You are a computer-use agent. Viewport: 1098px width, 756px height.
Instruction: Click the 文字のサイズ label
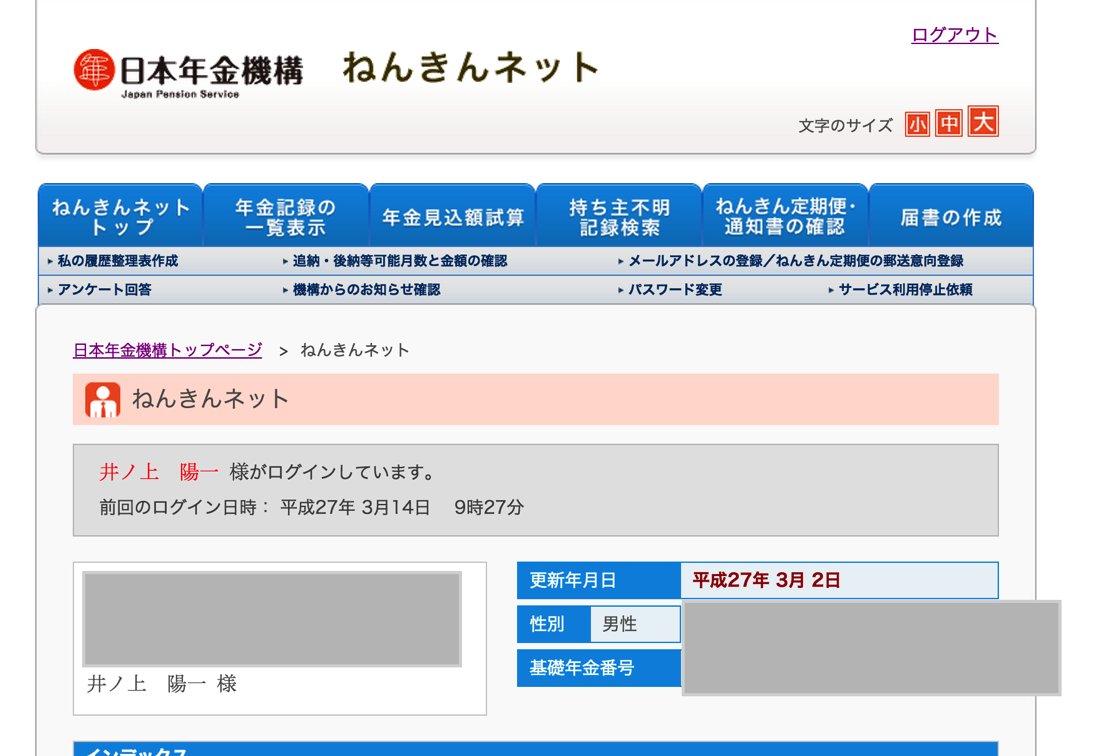(x=846, y=126)
